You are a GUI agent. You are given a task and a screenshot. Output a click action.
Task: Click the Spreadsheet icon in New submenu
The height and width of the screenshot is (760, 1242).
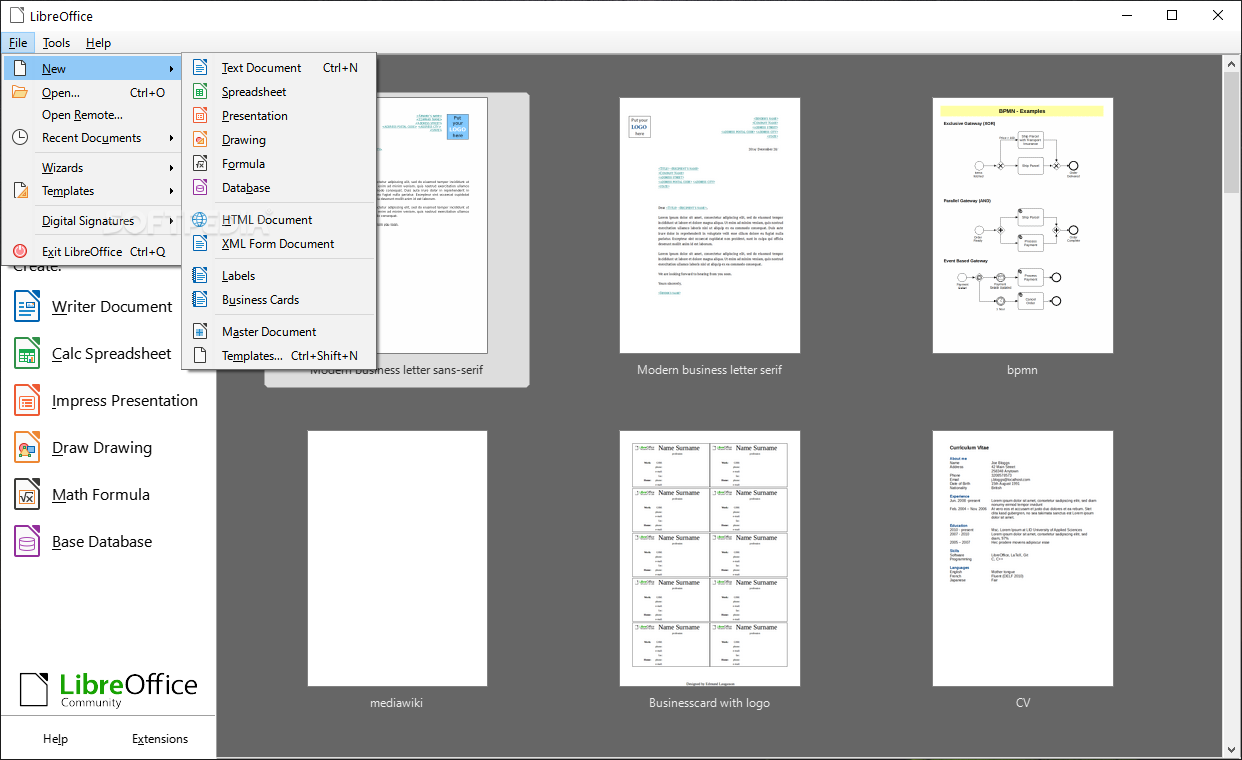pyautogui.click(x=200, y=92)
